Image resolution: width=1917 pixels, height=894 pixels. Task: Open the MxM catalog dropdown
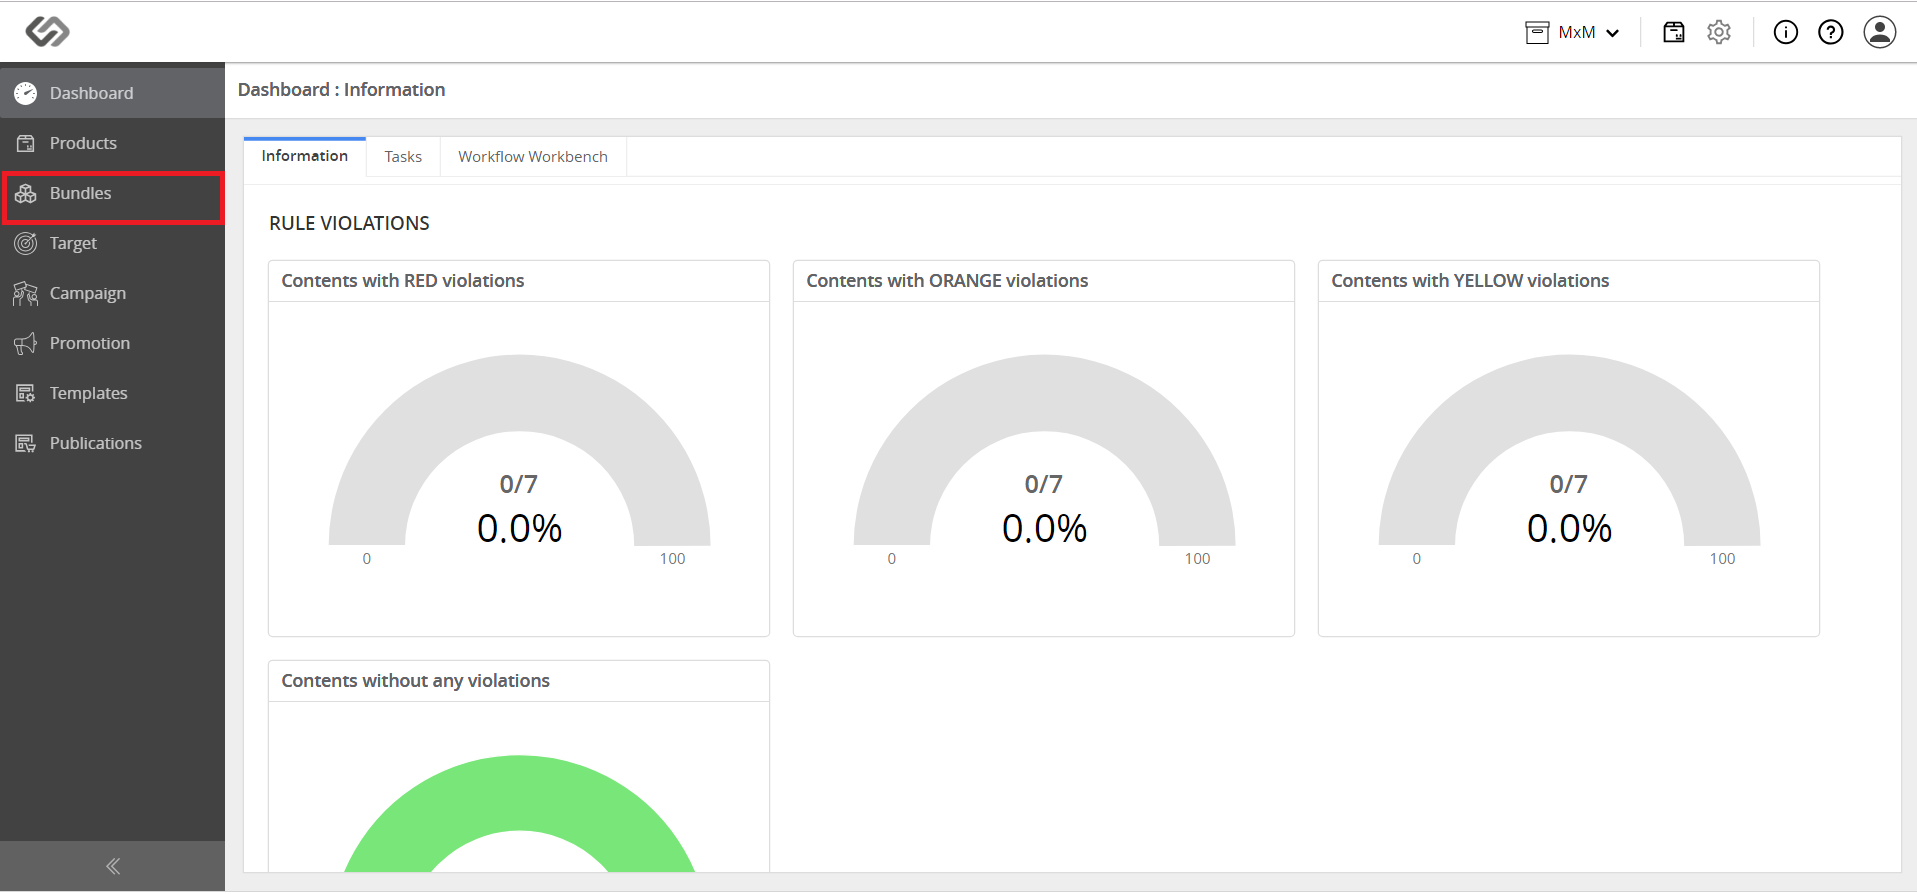[1573, 32]
